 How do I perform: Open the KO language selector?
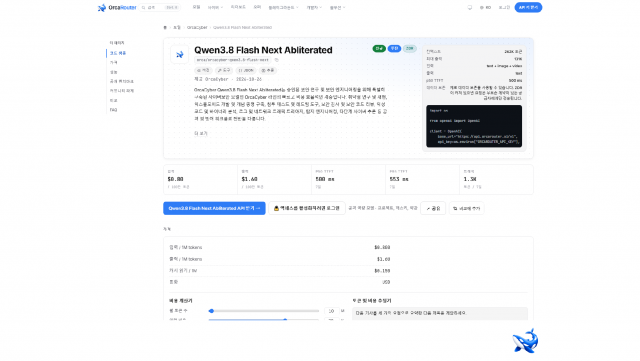pyautogui.click(x=485, y=7)
